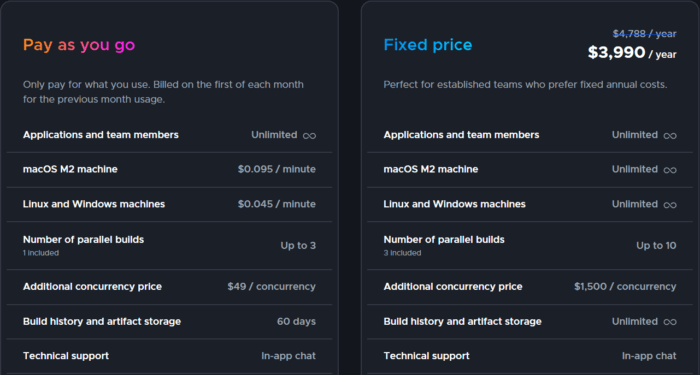This screenshot has height=375, width=700.
Task: Click the '1 included' note under parallel builds
Action: (41, 253)
